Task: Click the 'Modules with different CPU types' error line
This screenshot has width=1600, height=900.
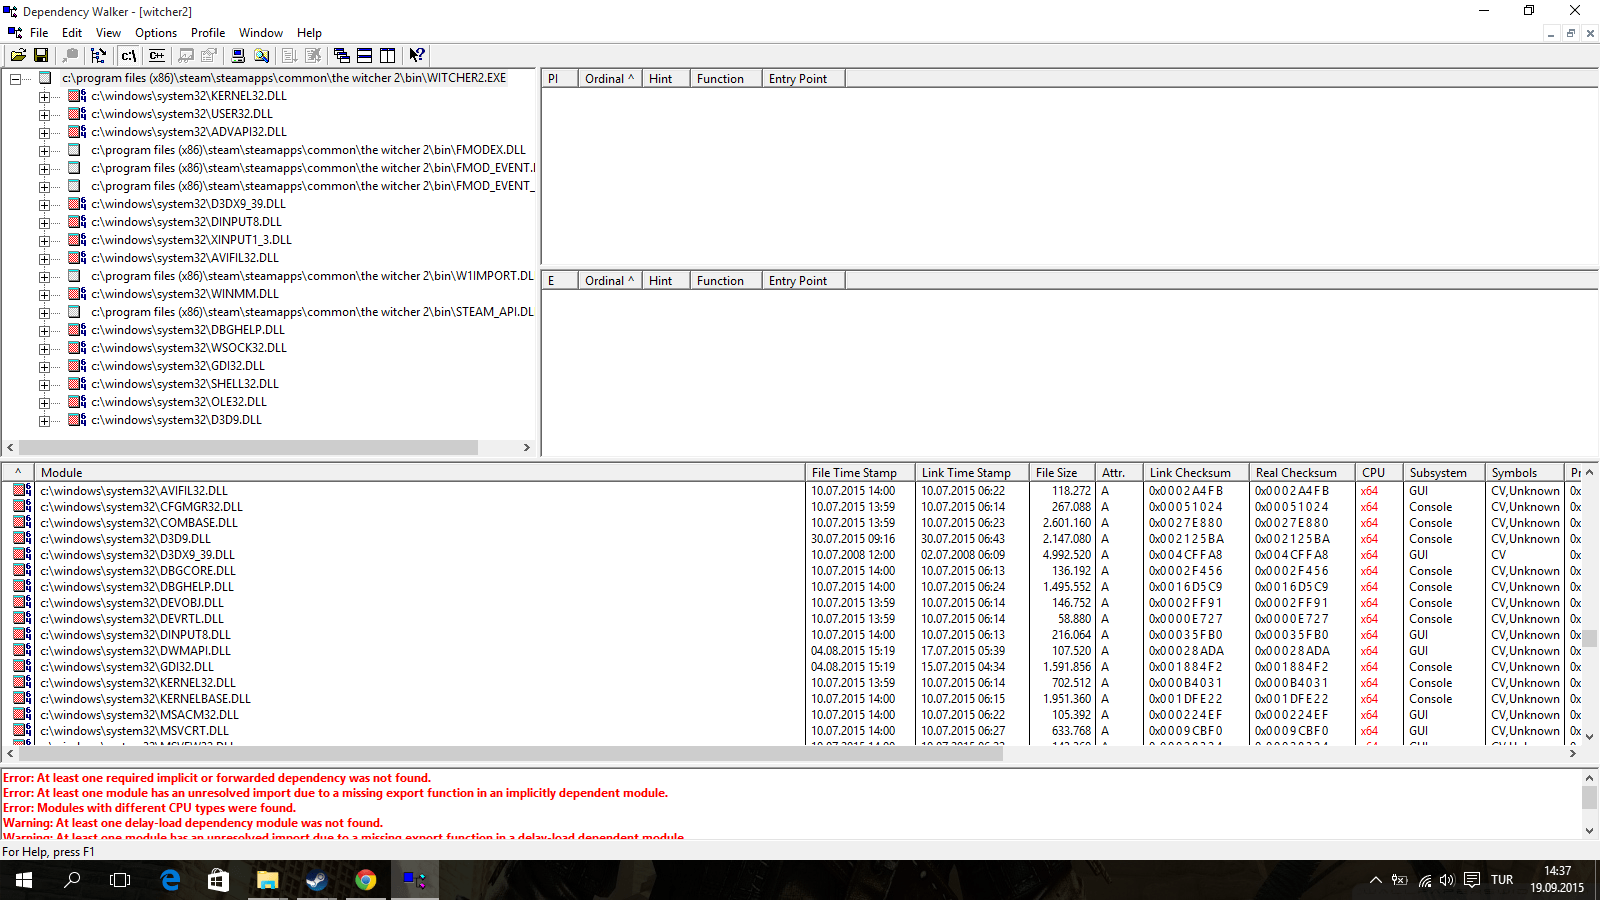Action: [150, 808]
